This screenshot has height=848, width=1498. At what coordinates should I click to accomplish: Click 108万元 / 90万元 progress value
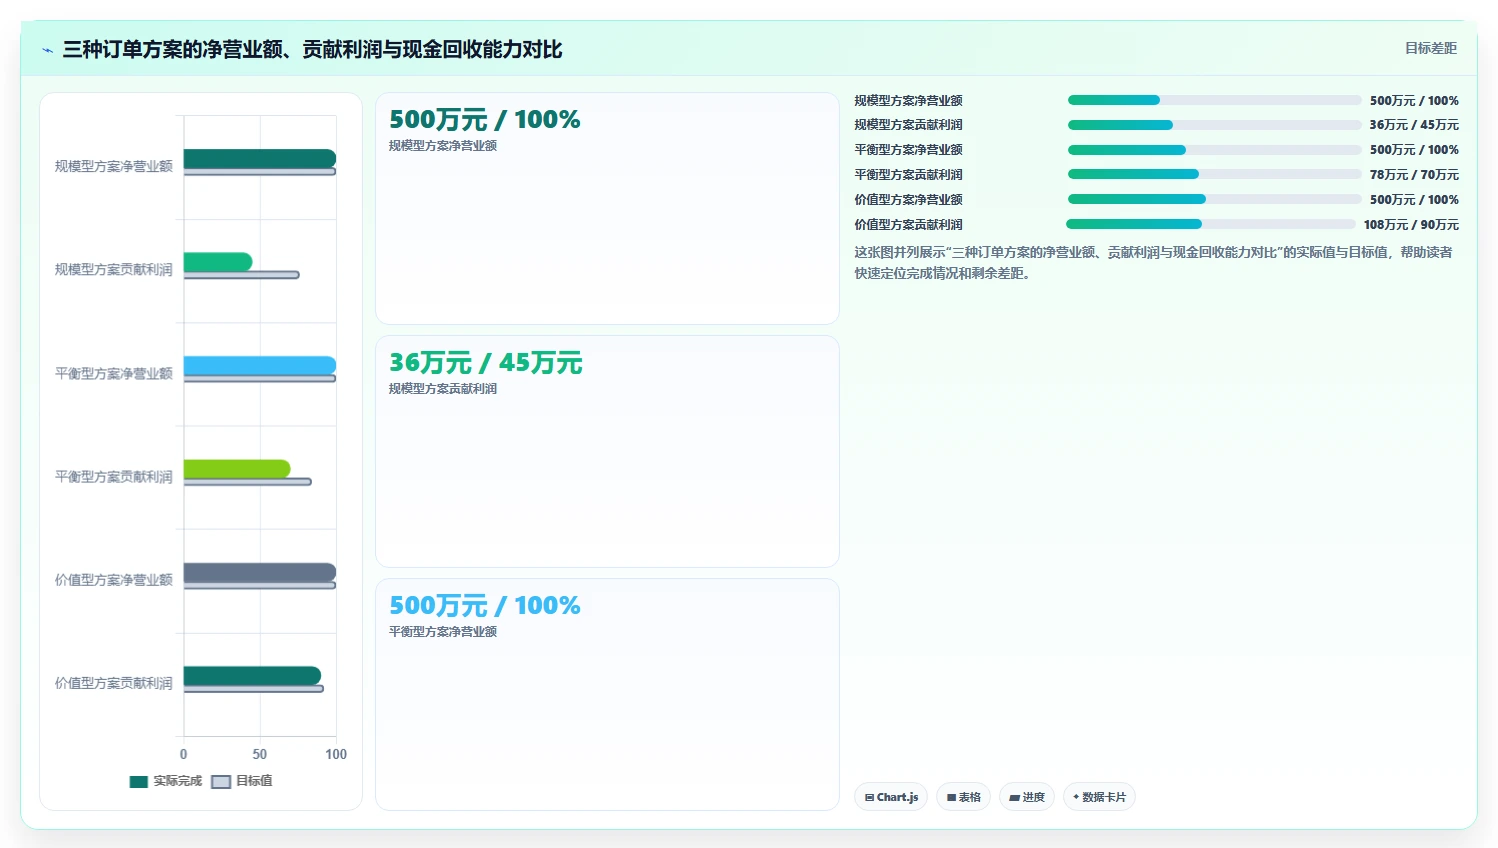[1411, 224]
